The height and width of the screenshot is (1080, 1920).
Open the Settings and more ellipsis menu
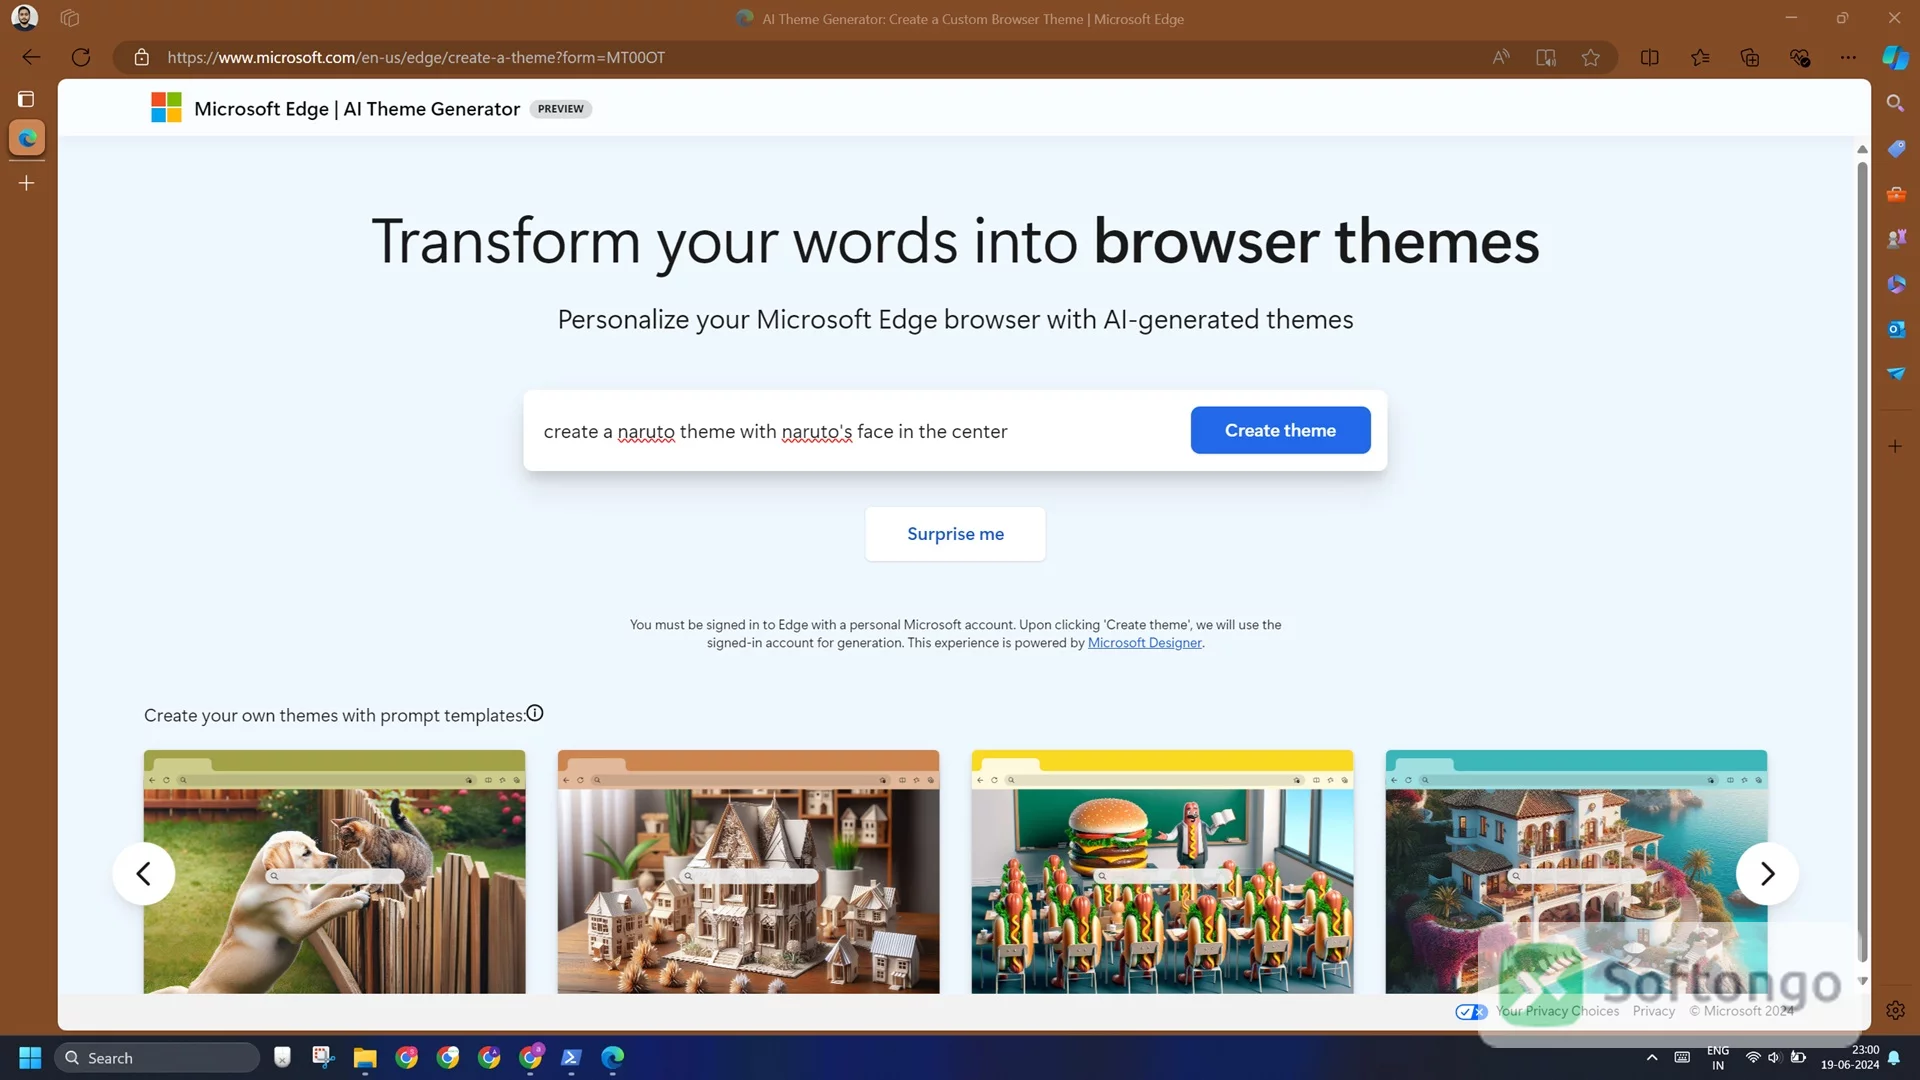pyautogui.click(x=1848, y=57)
